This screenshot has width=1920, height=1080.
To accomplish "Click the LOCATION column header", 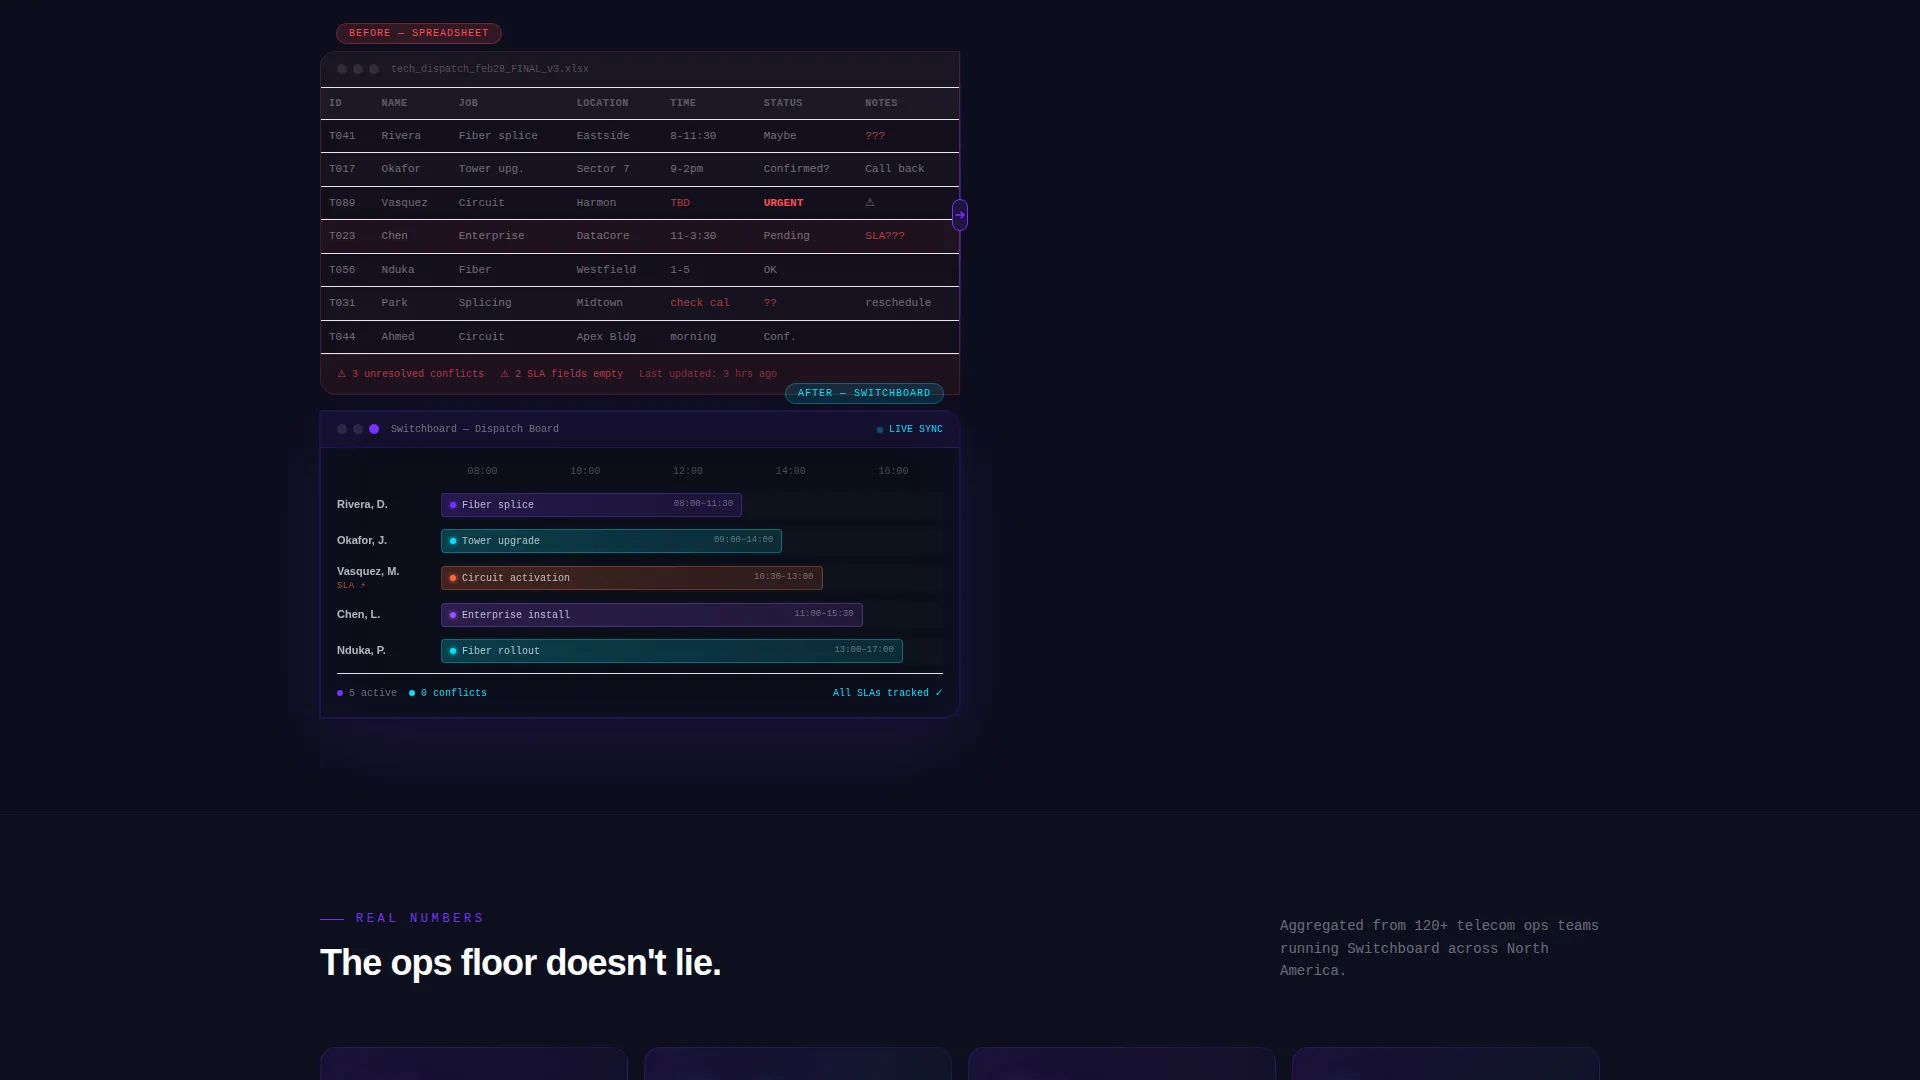I will point(602,103).
